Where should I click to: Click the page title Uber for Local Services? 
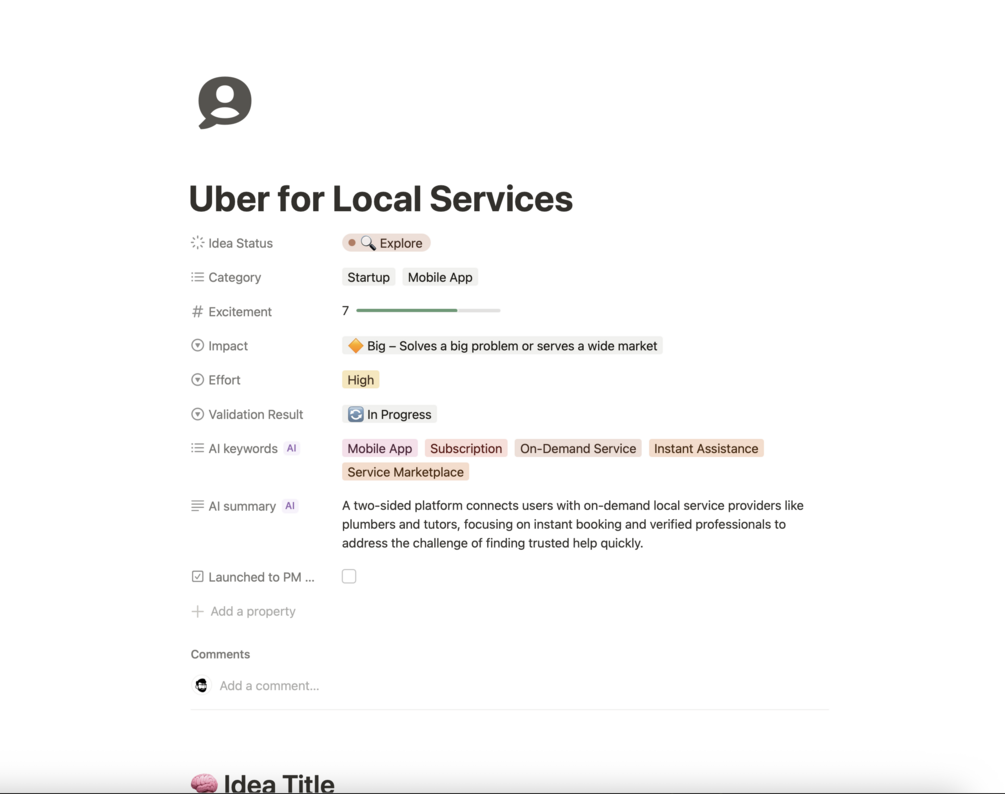[381, 199]
